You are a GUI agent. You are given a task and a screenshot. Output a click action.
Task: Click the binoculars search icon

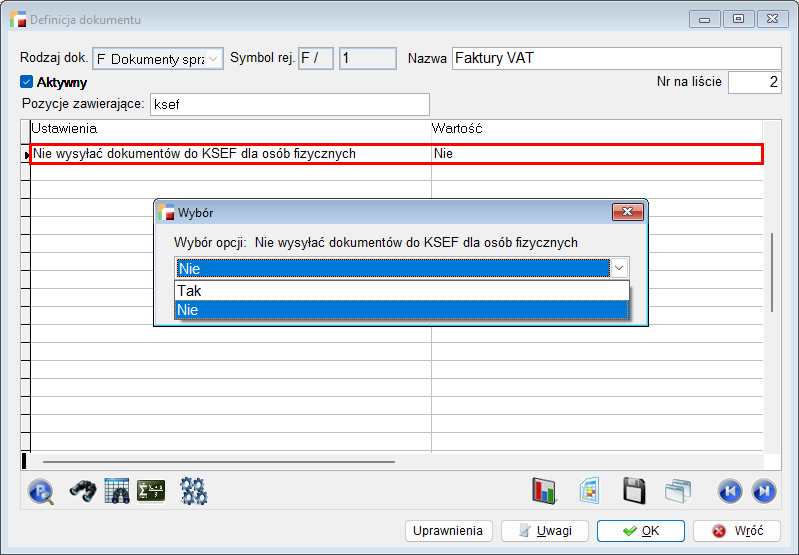[82, 491]
